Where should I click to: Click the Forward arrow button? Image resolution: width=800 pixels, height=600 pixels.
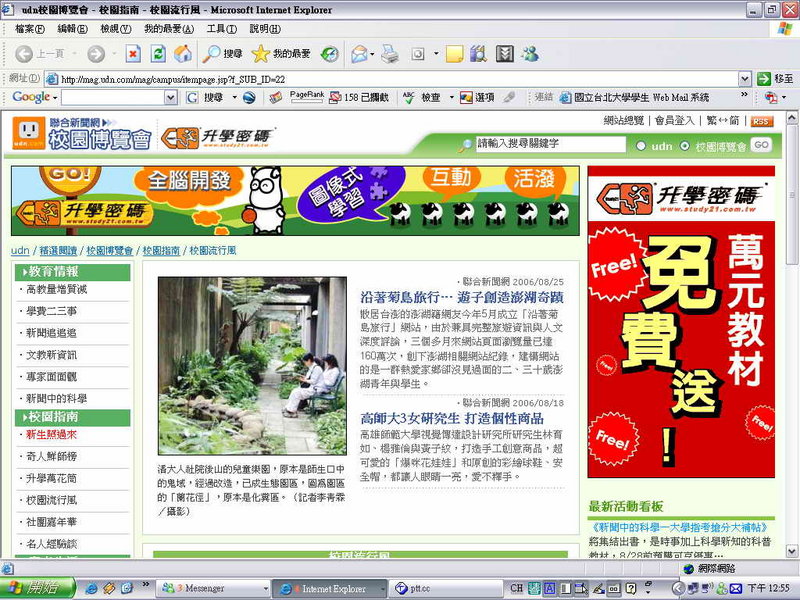[x=96, y=54]
